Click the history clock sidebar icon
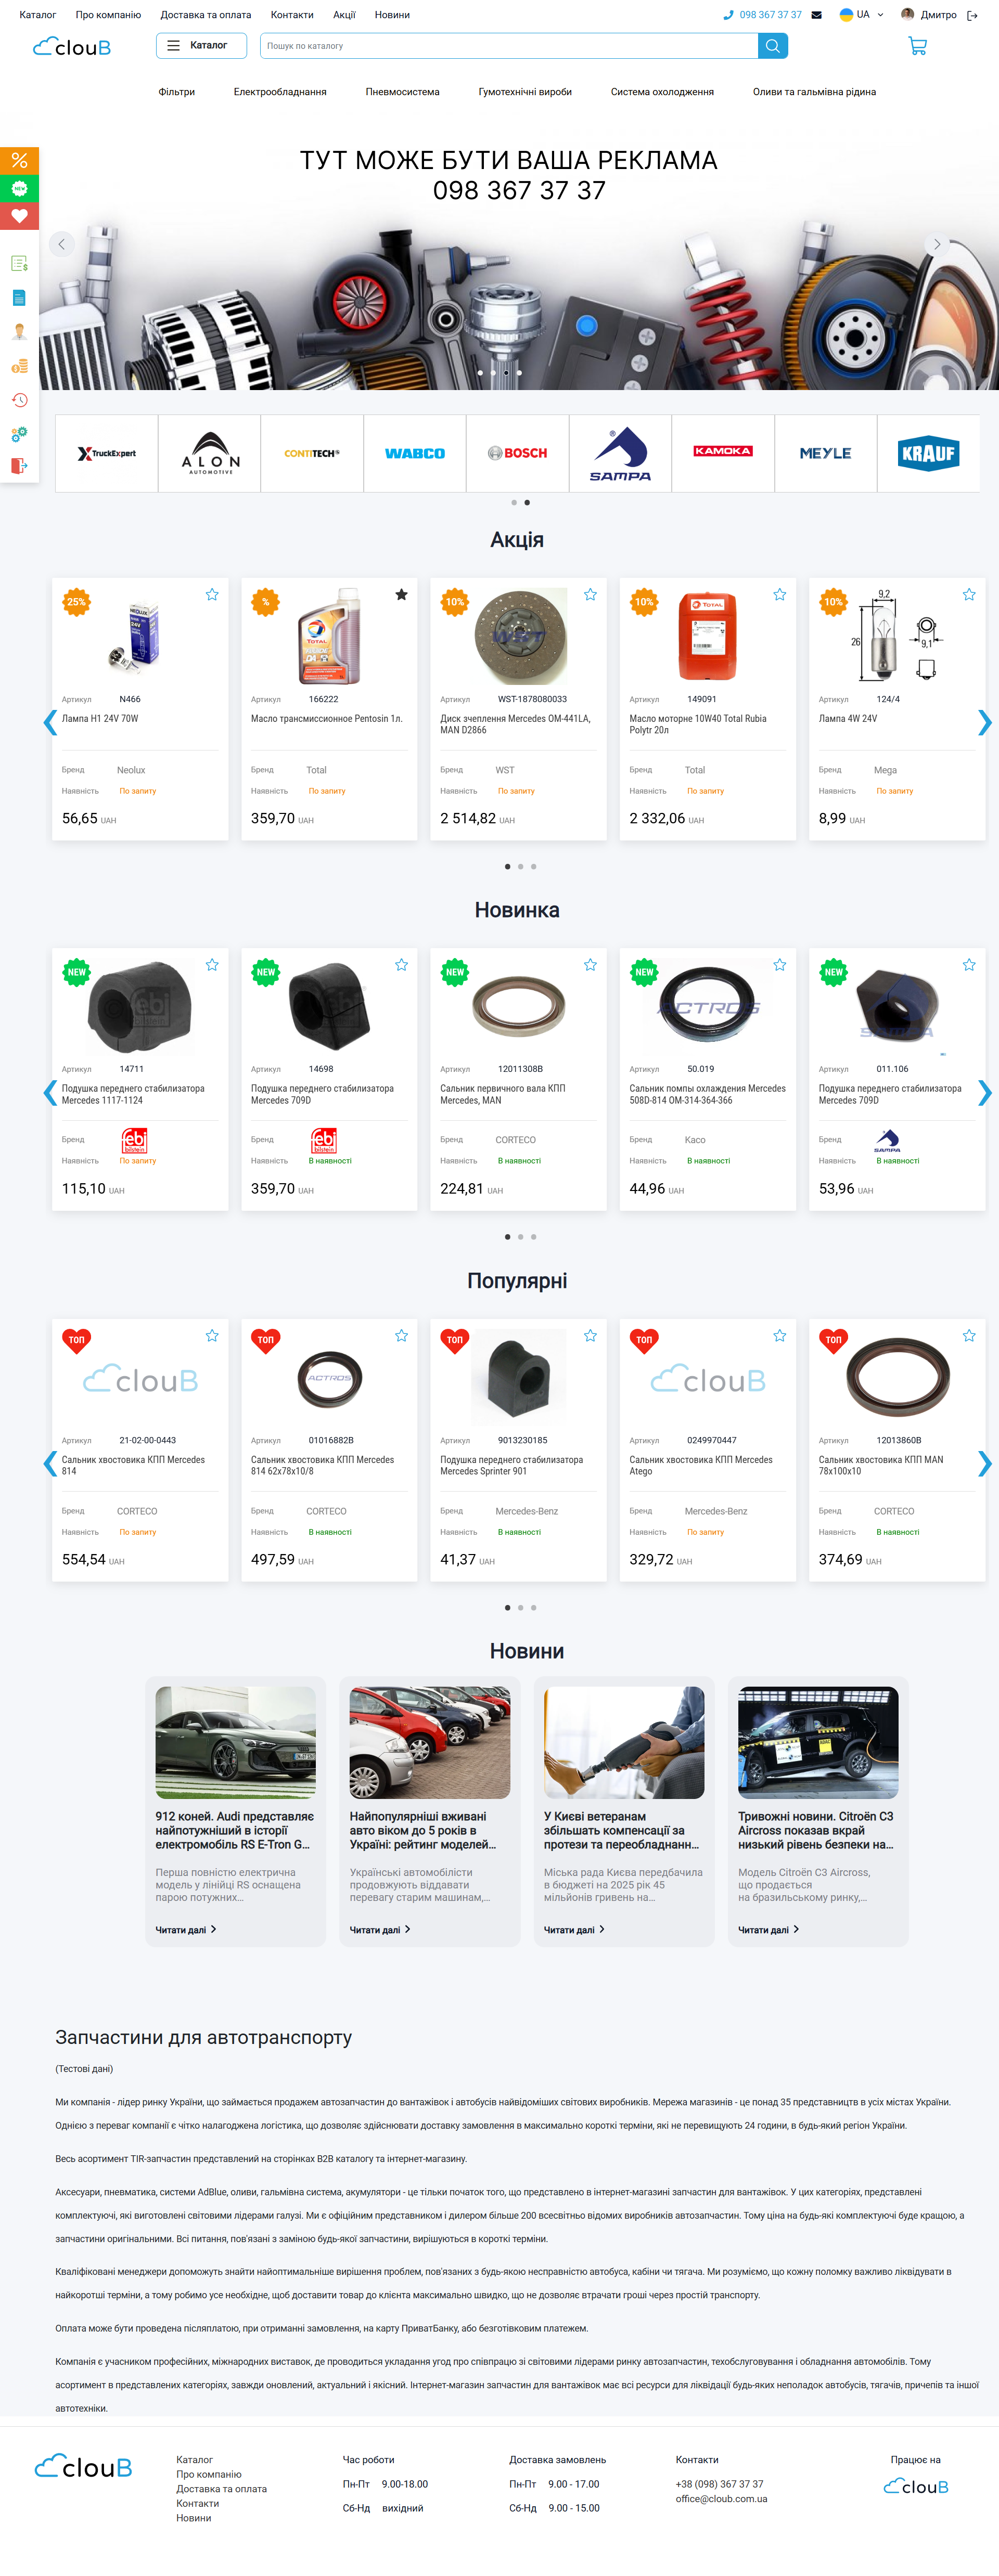 19,401
